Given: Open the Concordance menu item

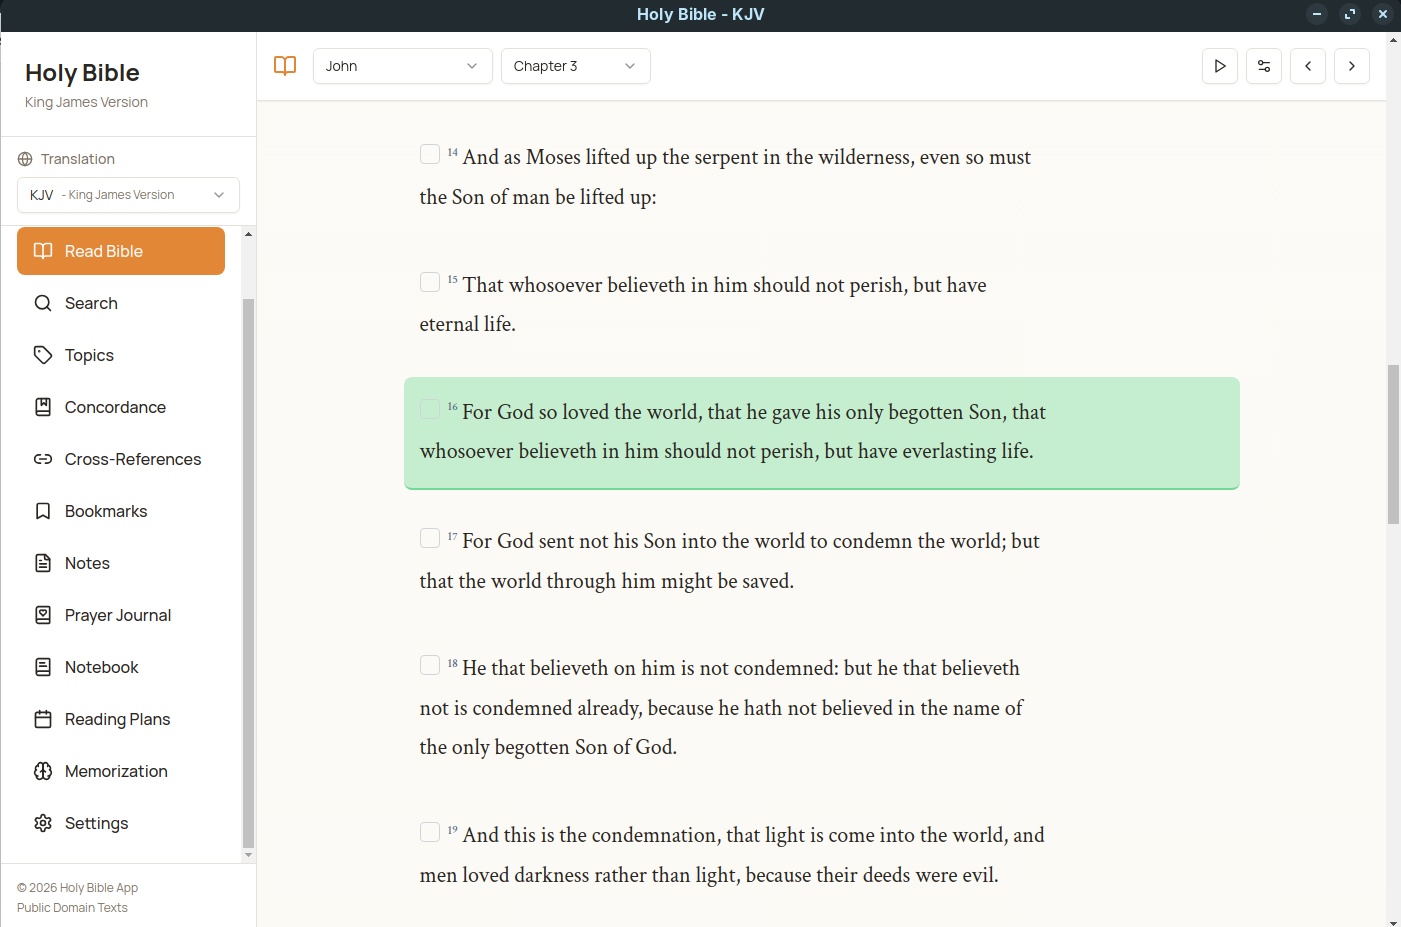Looking at the screenshot, I should click(x=121, y=407).
